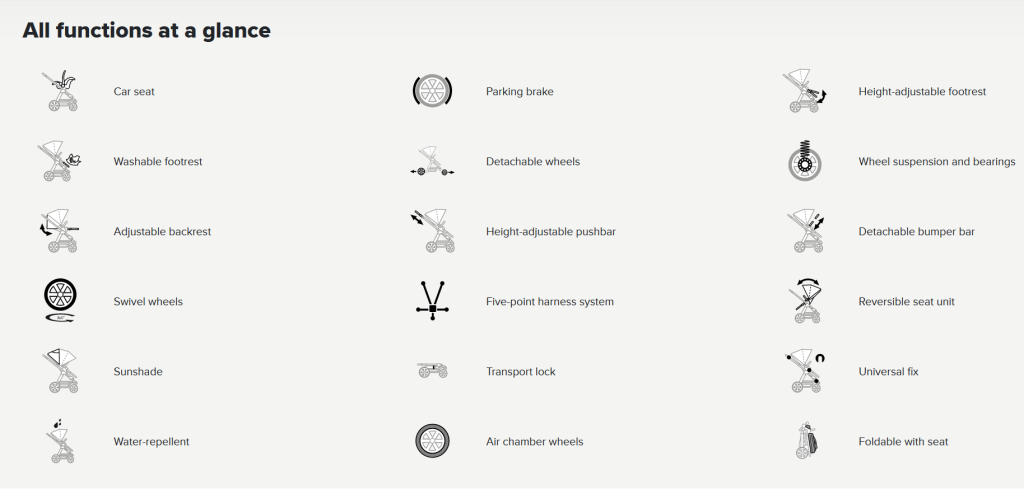Click the "Five-point harness system" text label
This screenshot has width=1024, height=489.
click(x=549, y=301)
